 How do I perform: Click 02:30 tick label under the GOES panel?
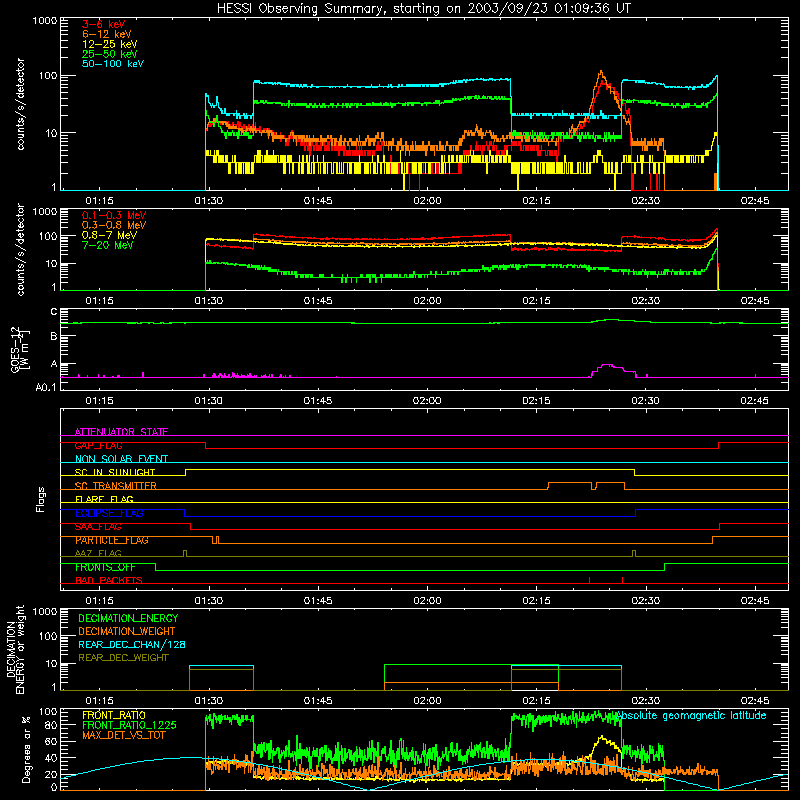pos(645,401)
